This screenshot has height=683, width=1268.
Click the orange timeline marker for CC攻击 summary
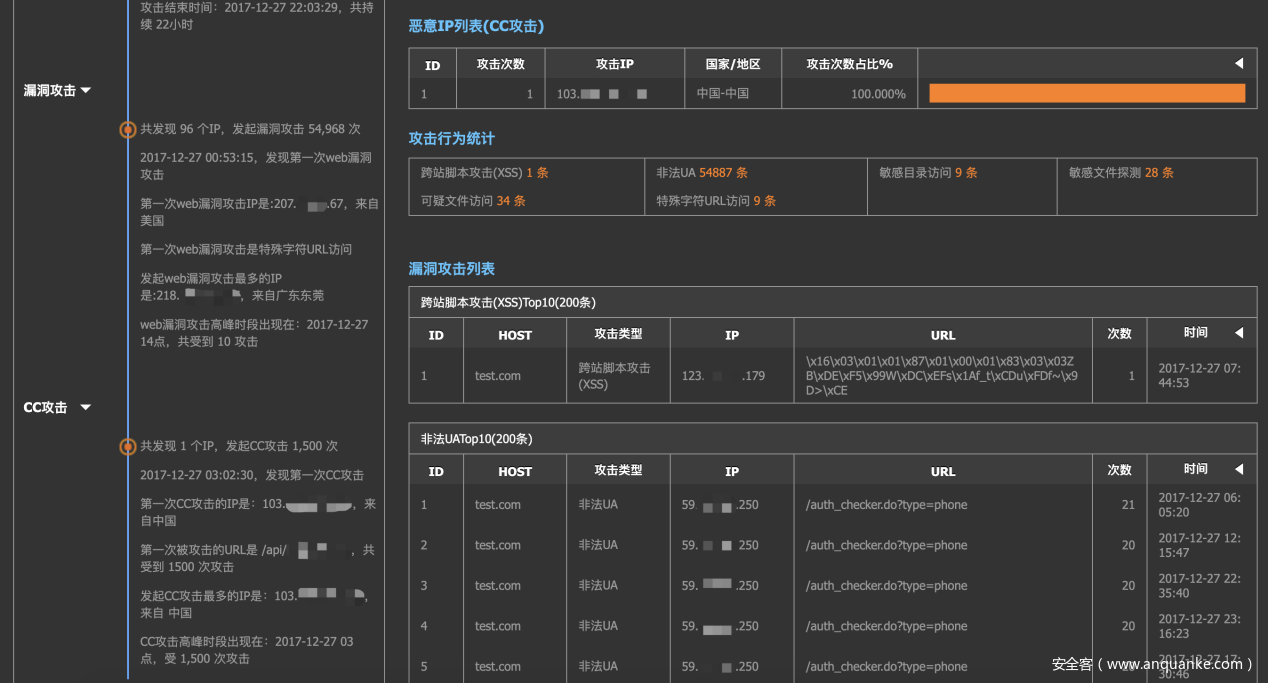(127, 447)
